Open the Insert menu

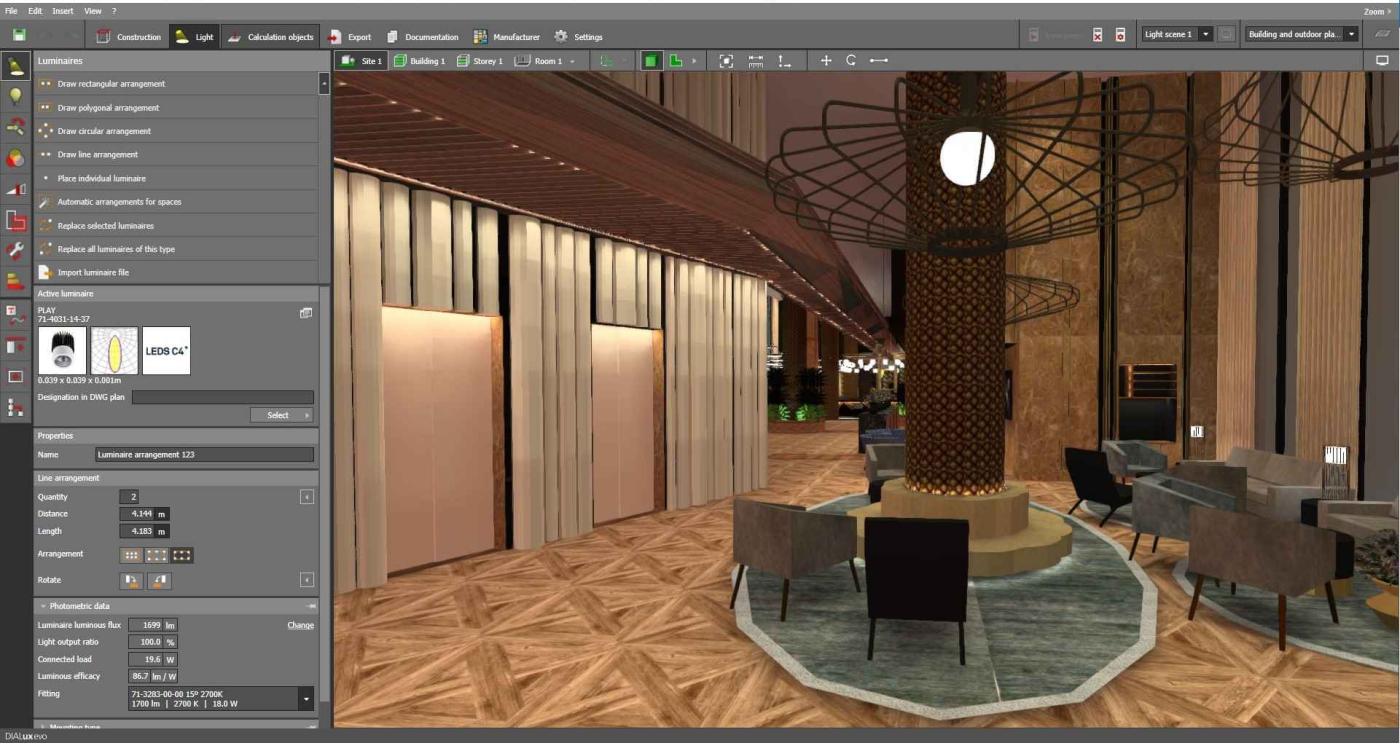coord(62,11)
